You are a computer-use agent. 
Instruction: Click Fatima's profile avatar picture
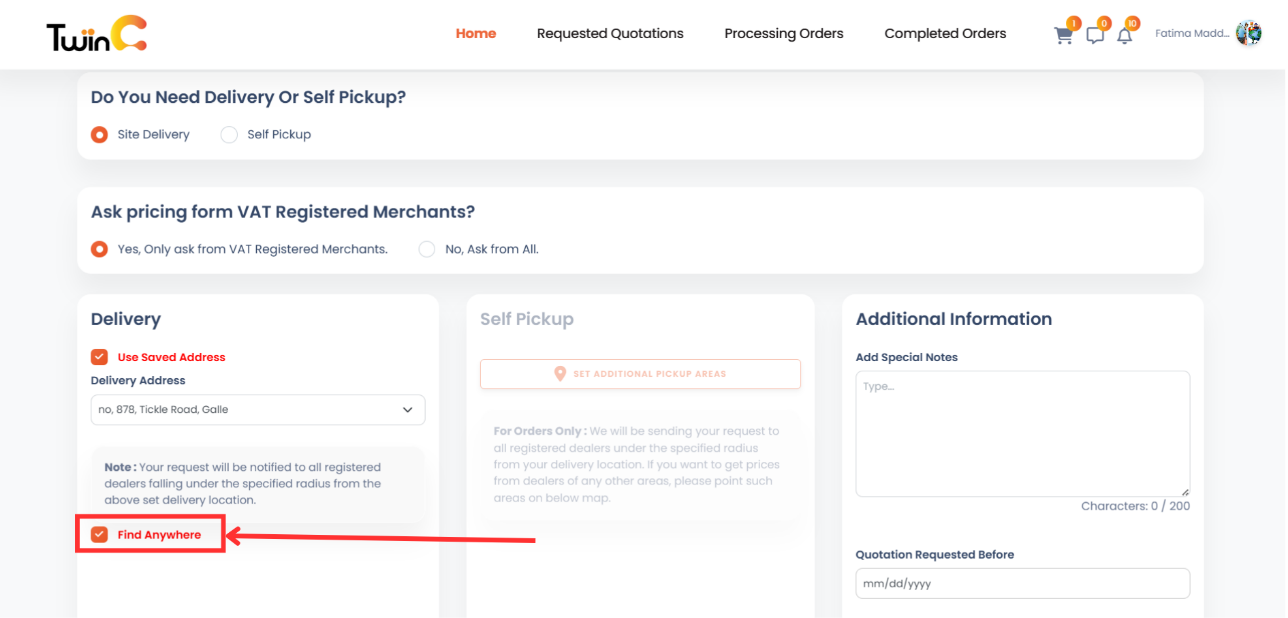[x=1248, y=32]
